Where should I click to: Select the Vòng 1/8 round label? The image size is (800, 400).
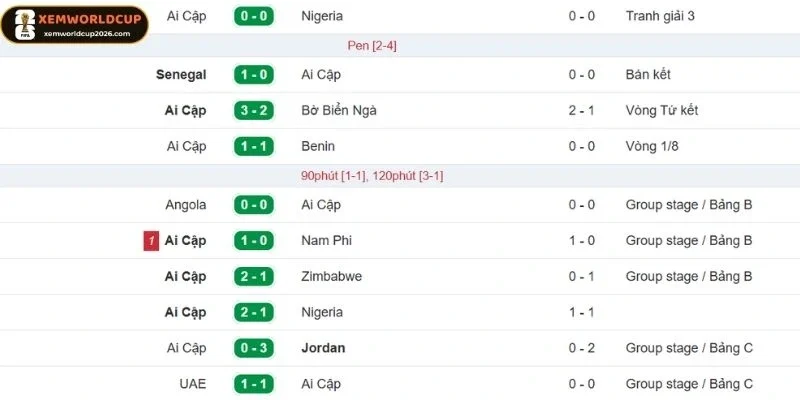tap(654, 146)
